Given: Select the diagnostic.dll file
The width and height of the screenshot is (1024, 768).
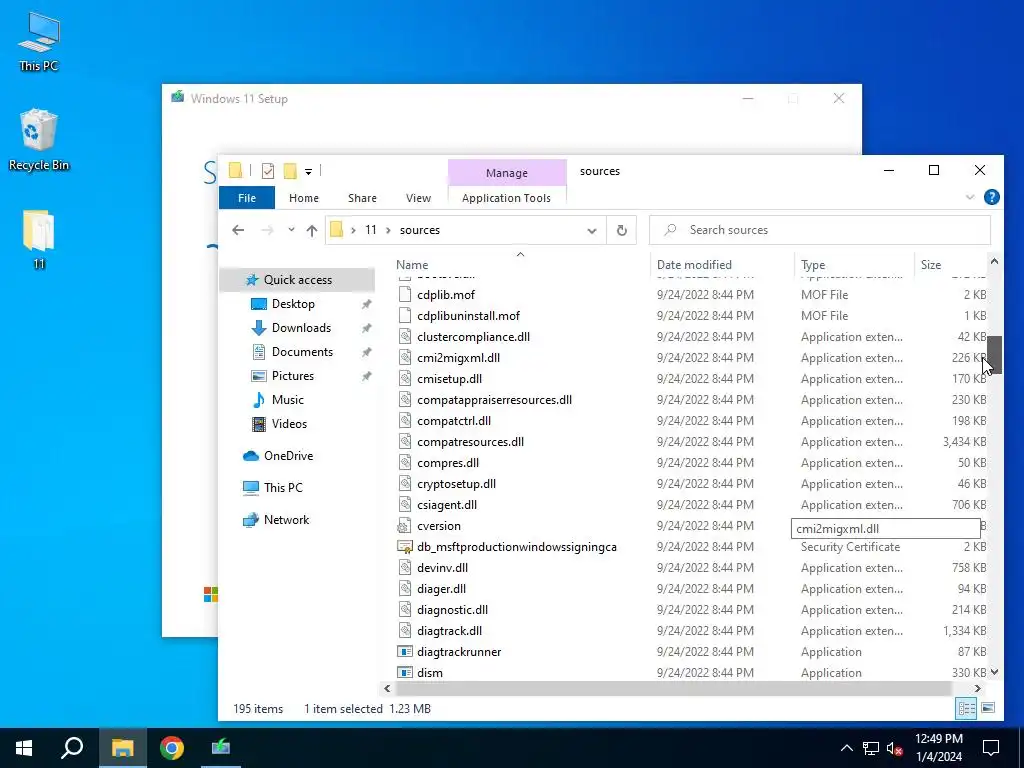Looking at the screenshot, I should click(453, 610).
